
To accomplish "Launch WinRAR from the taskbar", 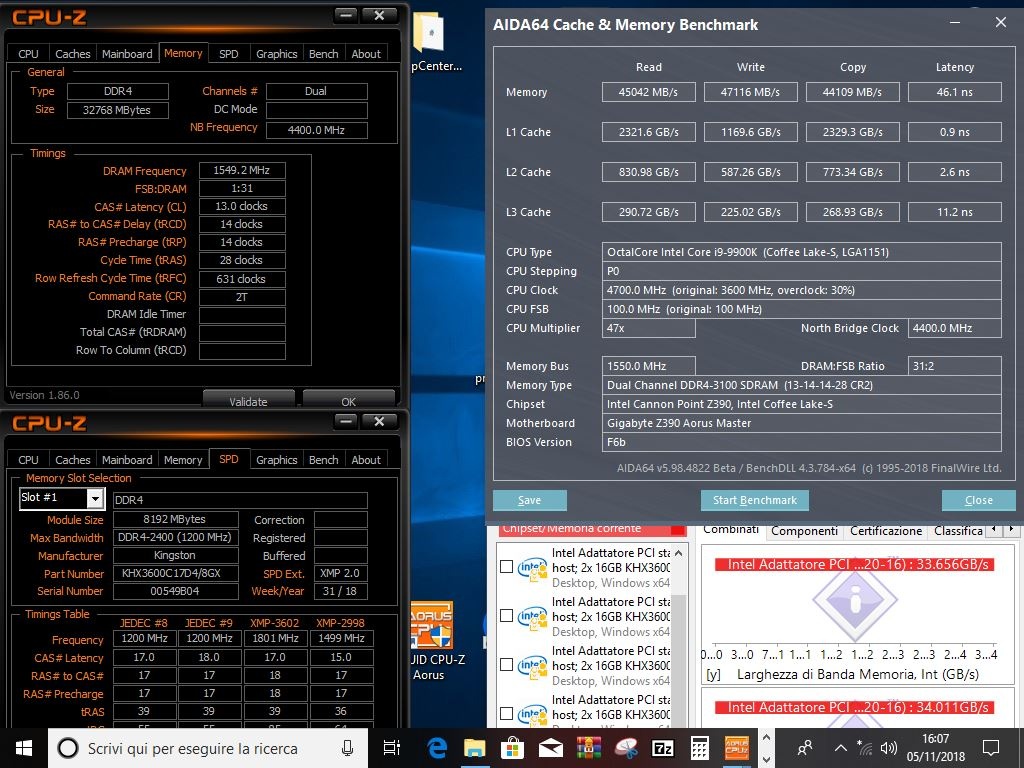I will 588,748.
